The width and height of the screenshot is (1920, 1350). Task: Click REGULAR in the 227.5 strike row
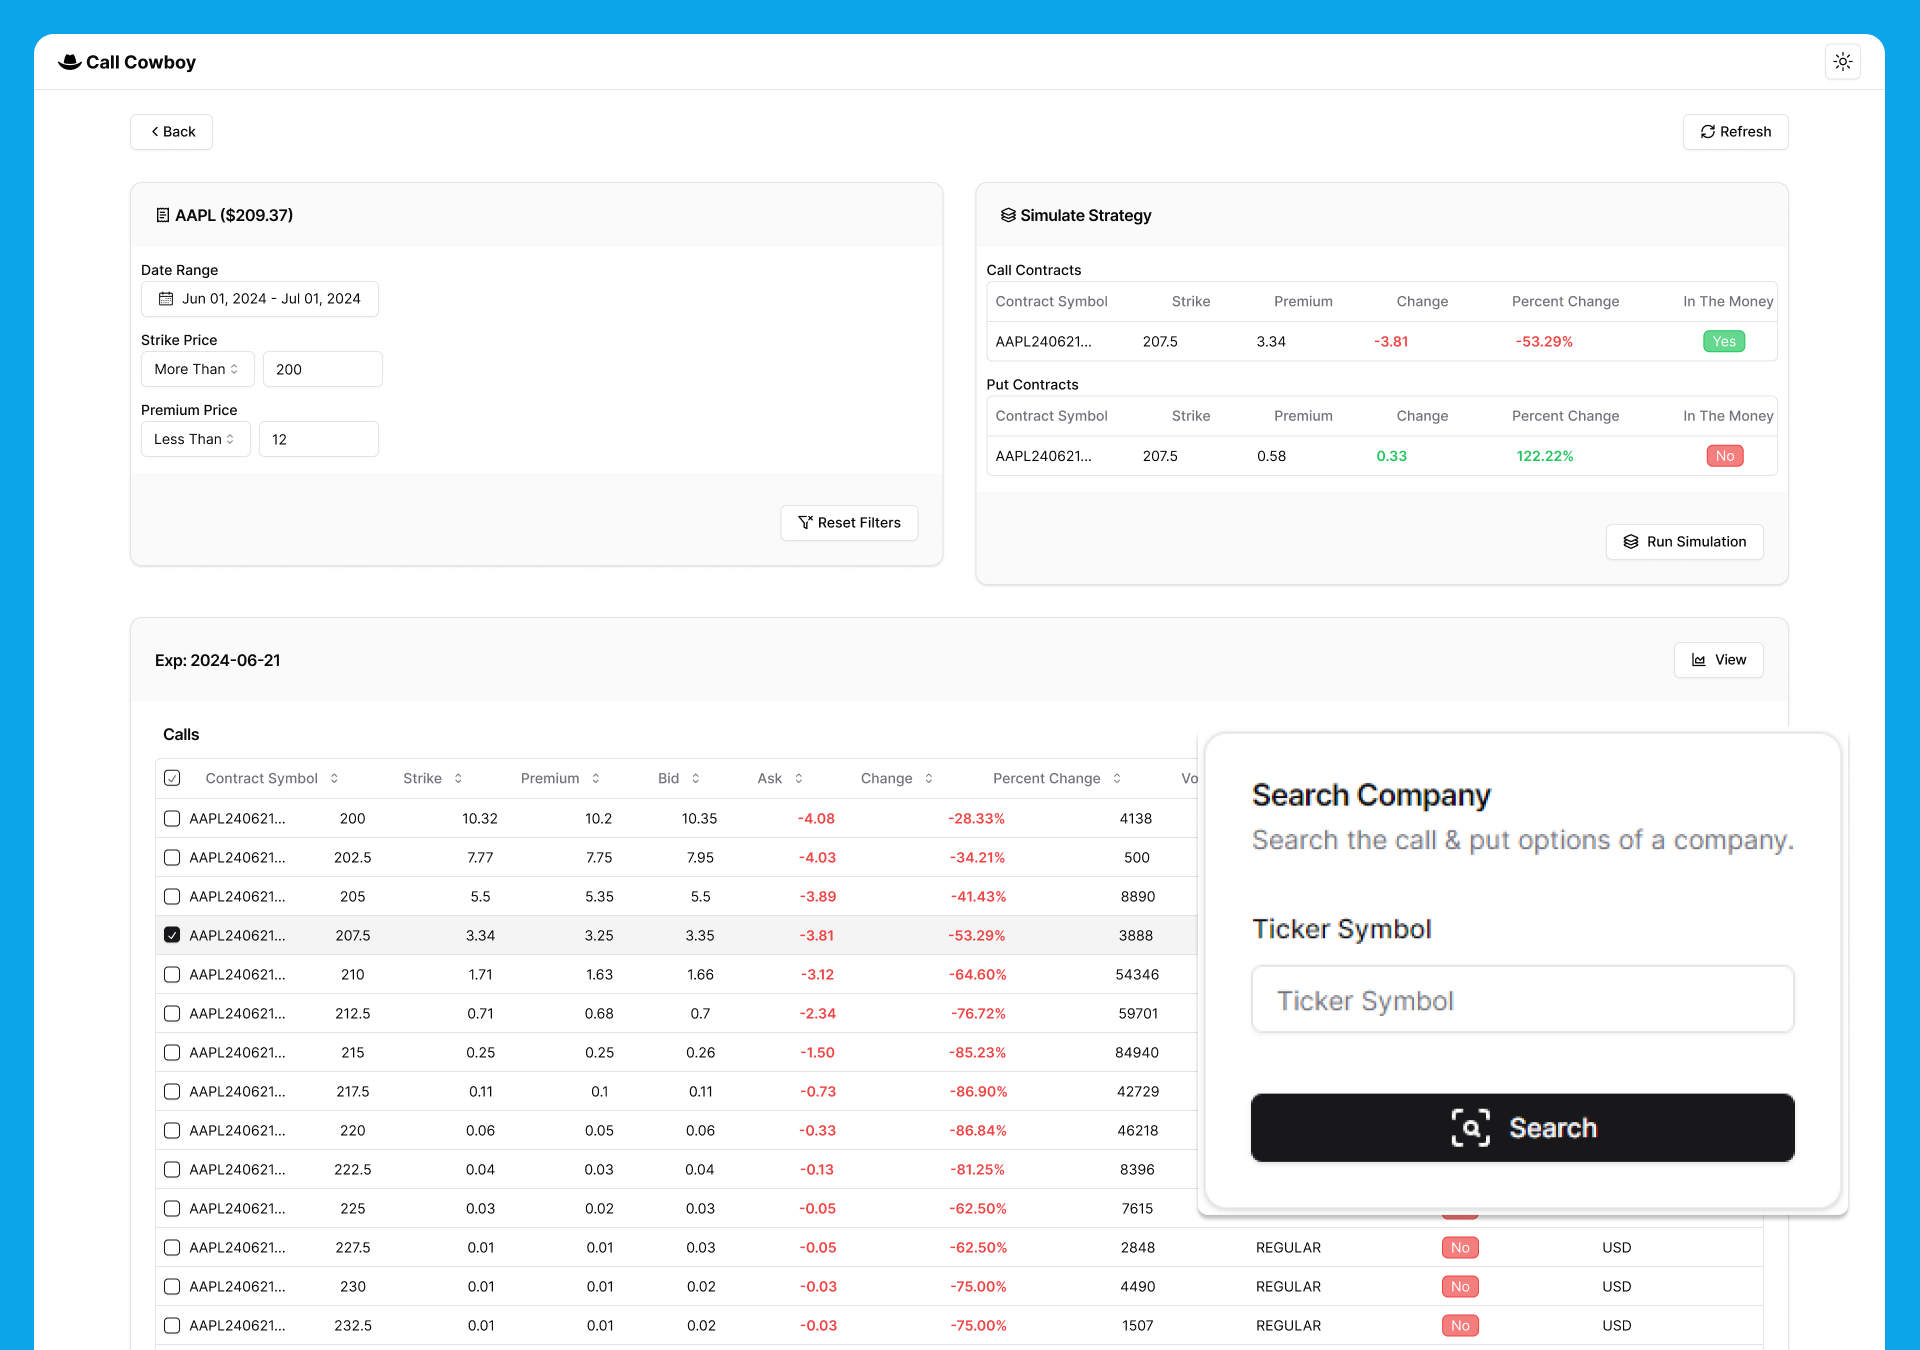[x=1288, y=1247]
